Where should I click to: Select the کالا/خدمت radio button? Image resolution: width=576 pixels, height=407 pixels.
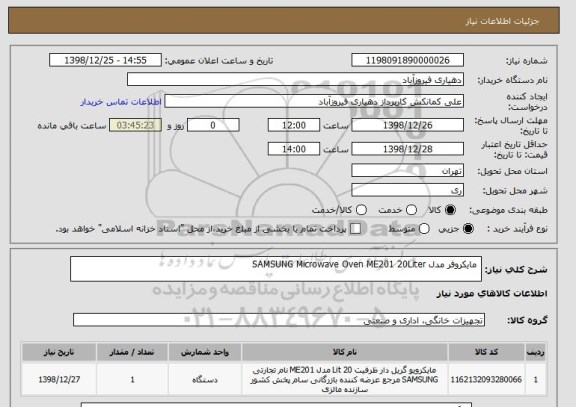tap(361, 210)
